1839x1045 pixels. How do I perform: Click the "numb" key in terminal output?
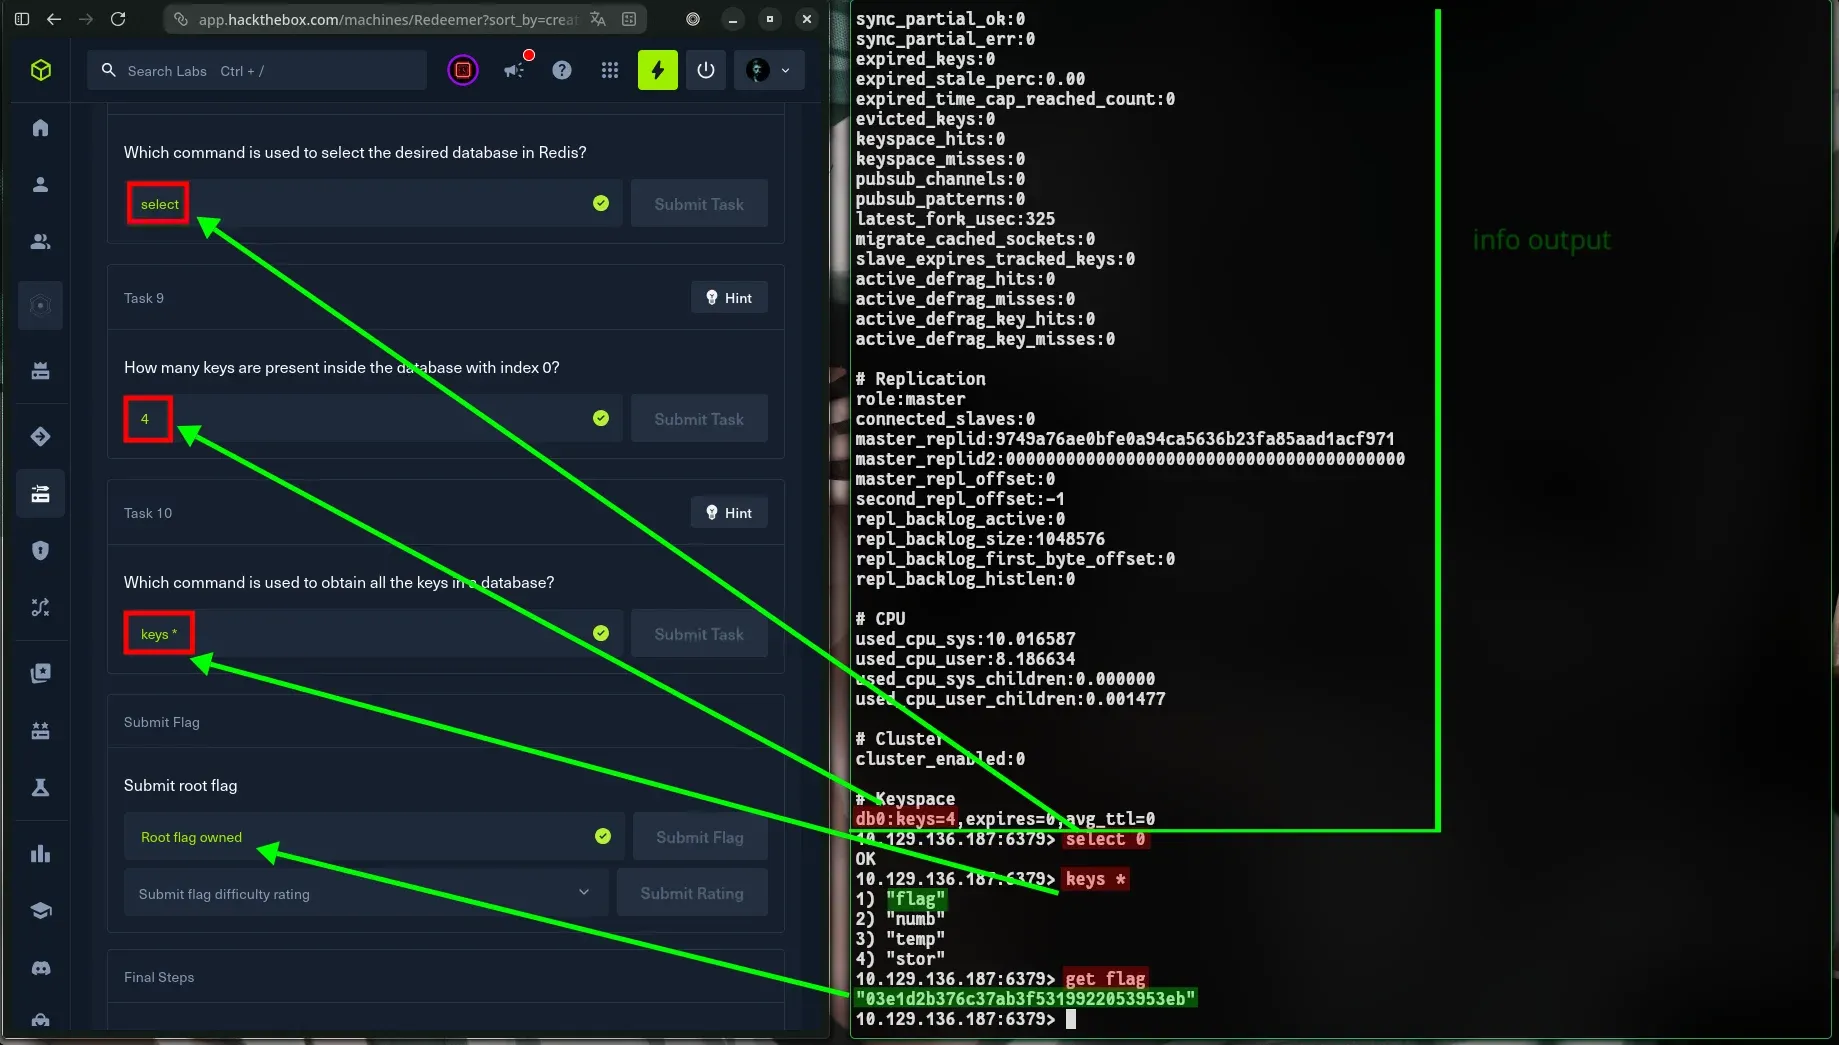point(916,919)
